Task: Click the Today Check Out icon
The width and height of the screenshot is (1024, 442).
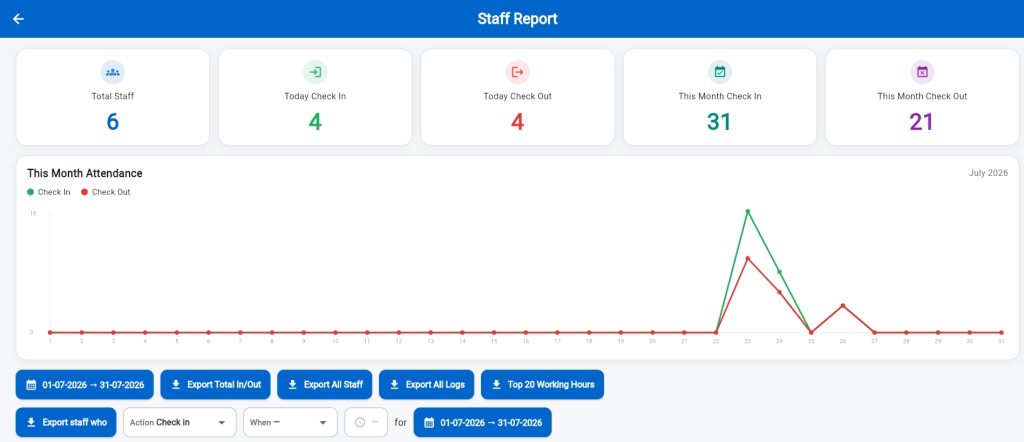Action: pos(517,72)
